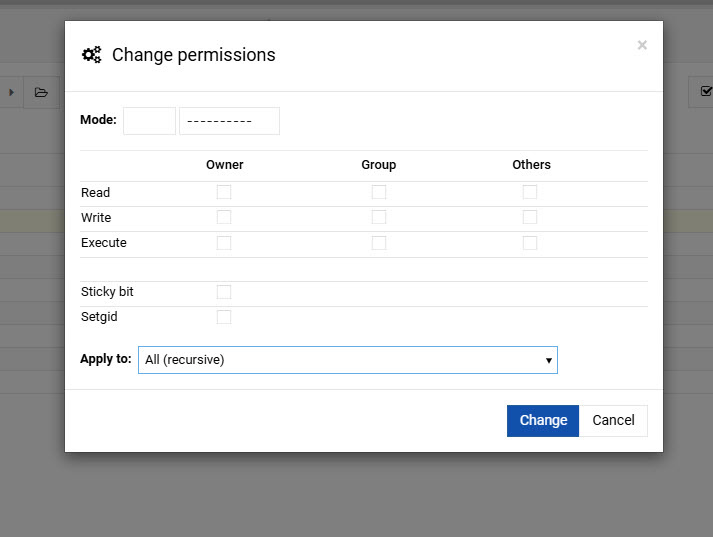Viewport: 713px width, 537px height.
Task: Click the Execute row label
Action: tap(104, 242)
